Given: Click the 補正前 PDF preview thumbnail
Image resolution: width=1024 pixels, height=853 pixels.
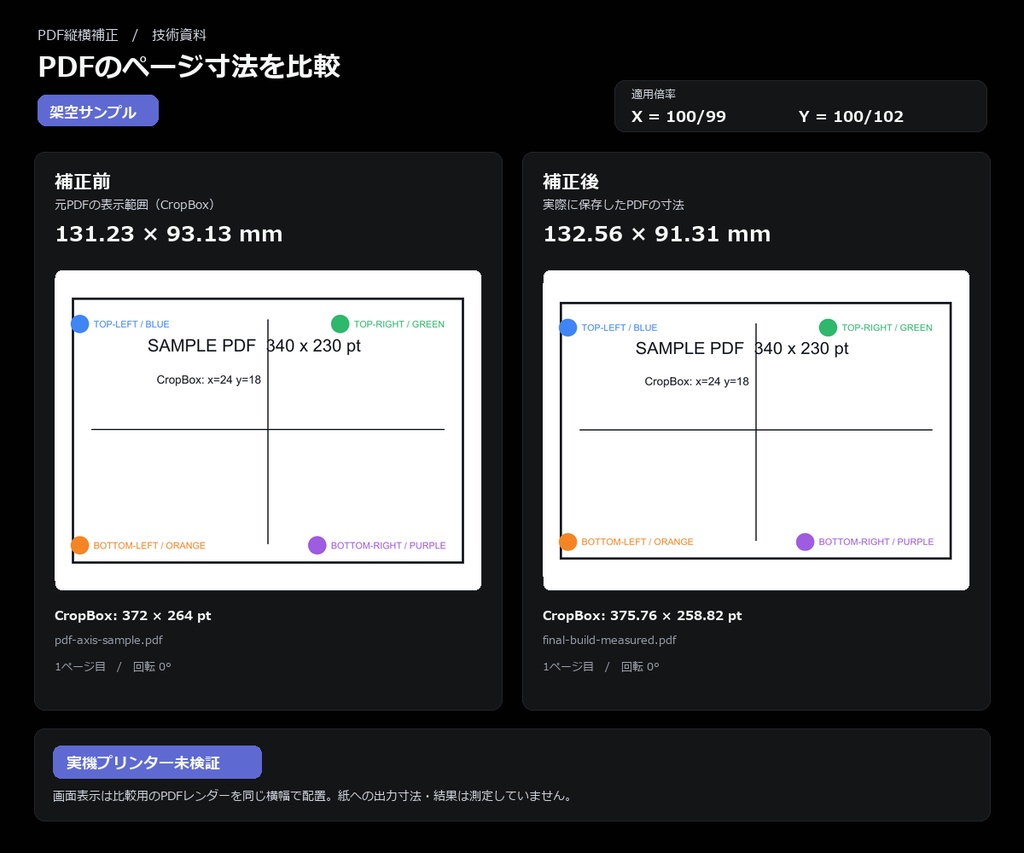Looking at the screenshot, I should click(268, 430).
